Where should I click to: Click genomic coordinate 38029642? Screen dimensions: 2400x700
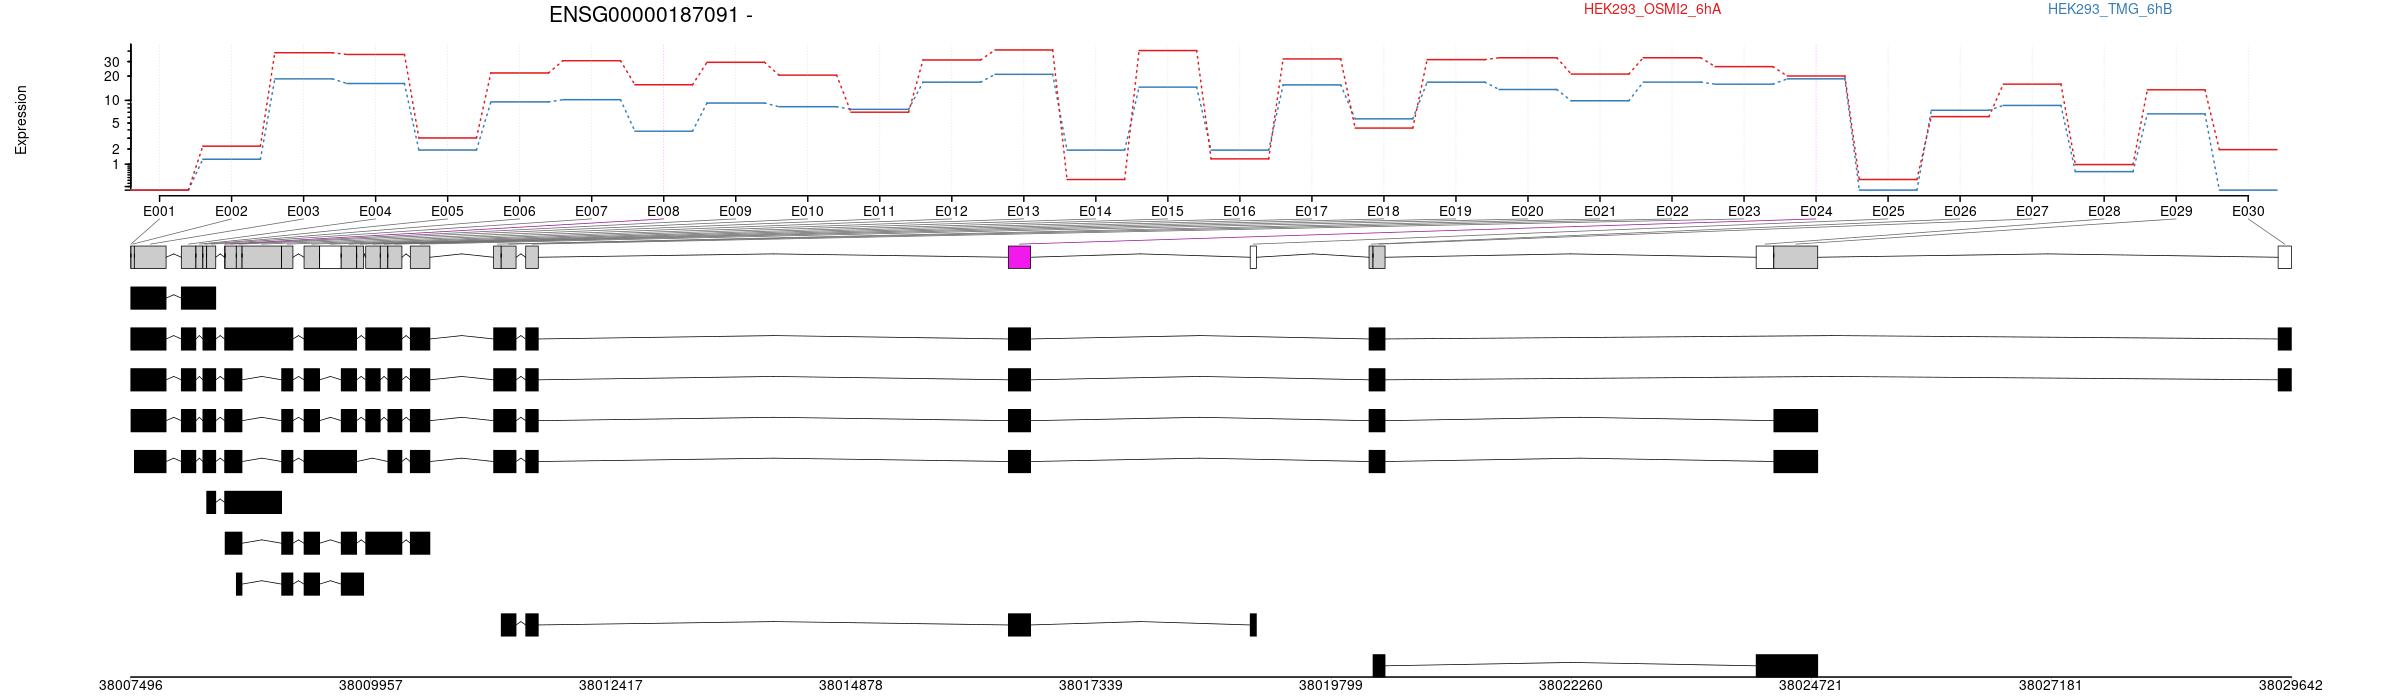(x=2291, y=685)
